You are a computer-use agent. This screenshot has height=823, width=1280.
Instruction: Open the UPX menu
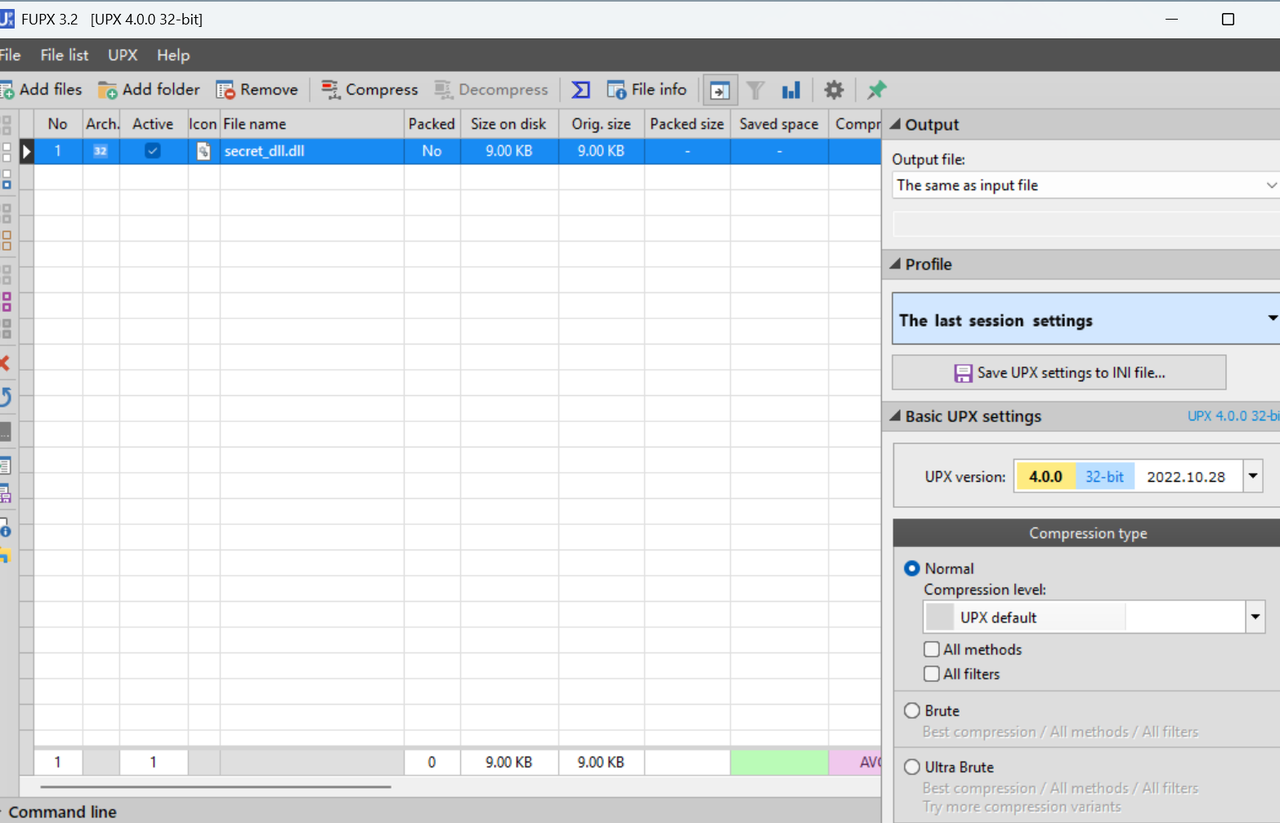123,55
